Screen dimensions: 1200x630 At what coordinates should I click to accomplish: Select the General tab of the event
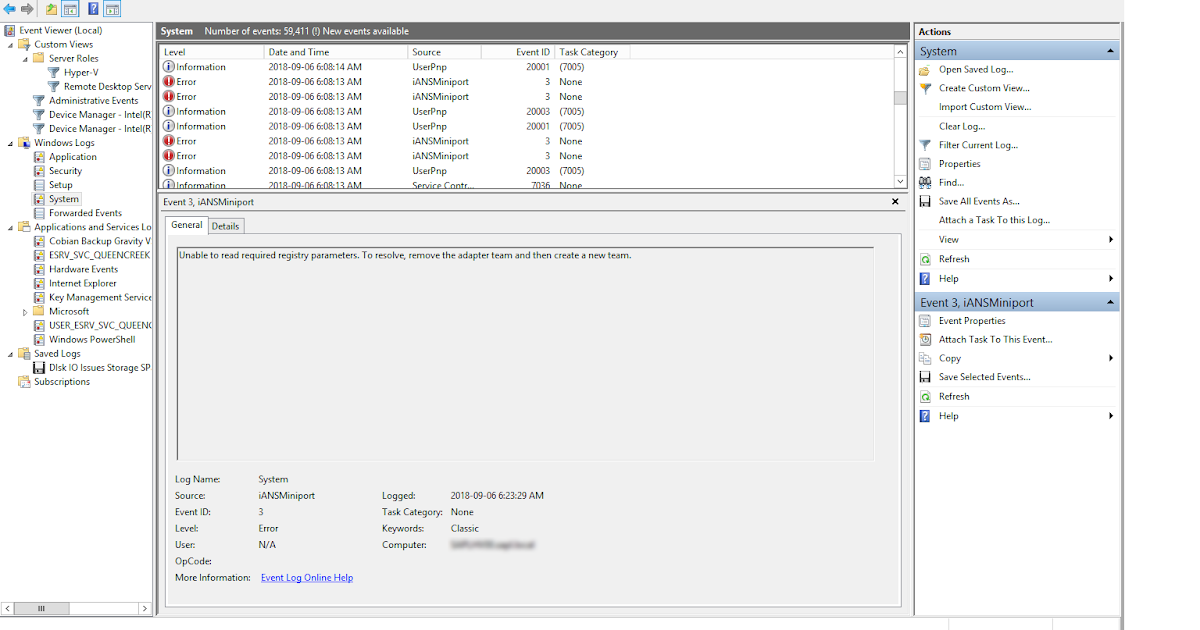point(186,226)
